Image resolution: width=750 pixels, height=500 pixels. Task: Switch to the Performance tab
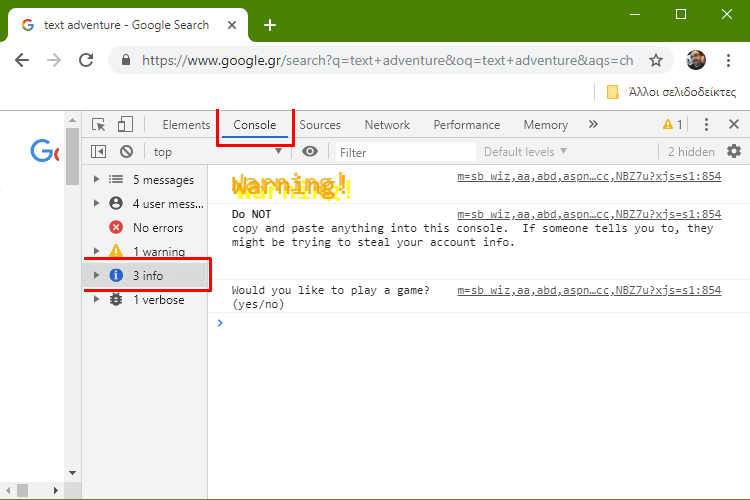click(x=467, y=125)
